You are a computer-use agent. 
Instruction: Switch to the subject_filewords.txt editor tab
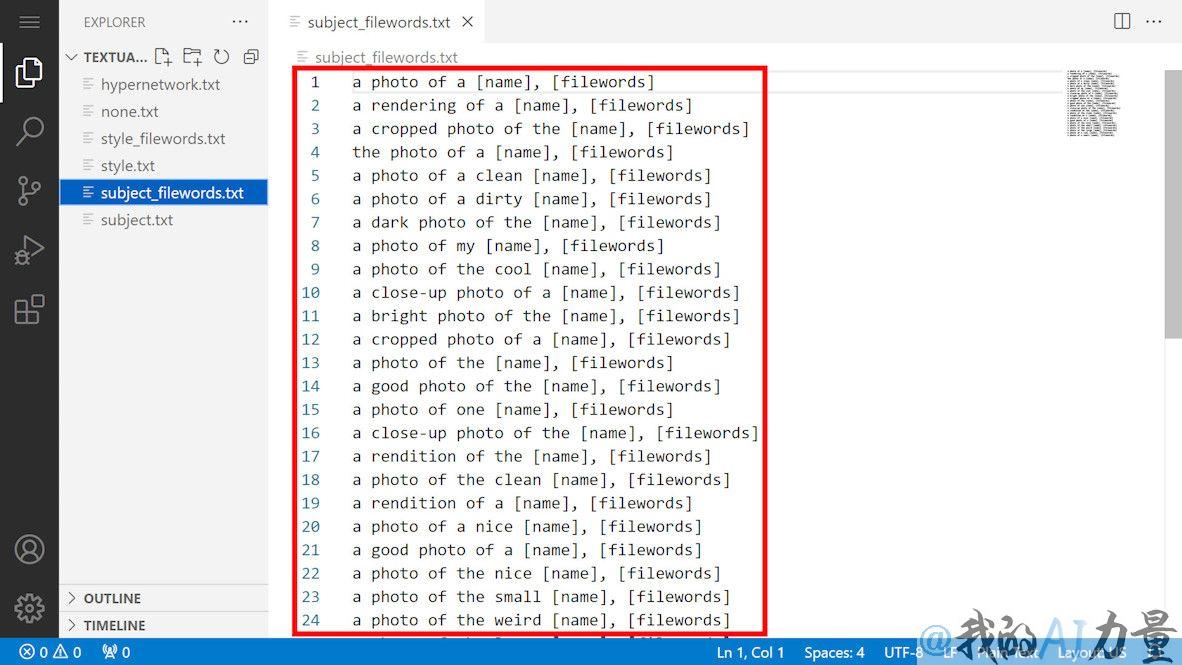pos(378,22)
